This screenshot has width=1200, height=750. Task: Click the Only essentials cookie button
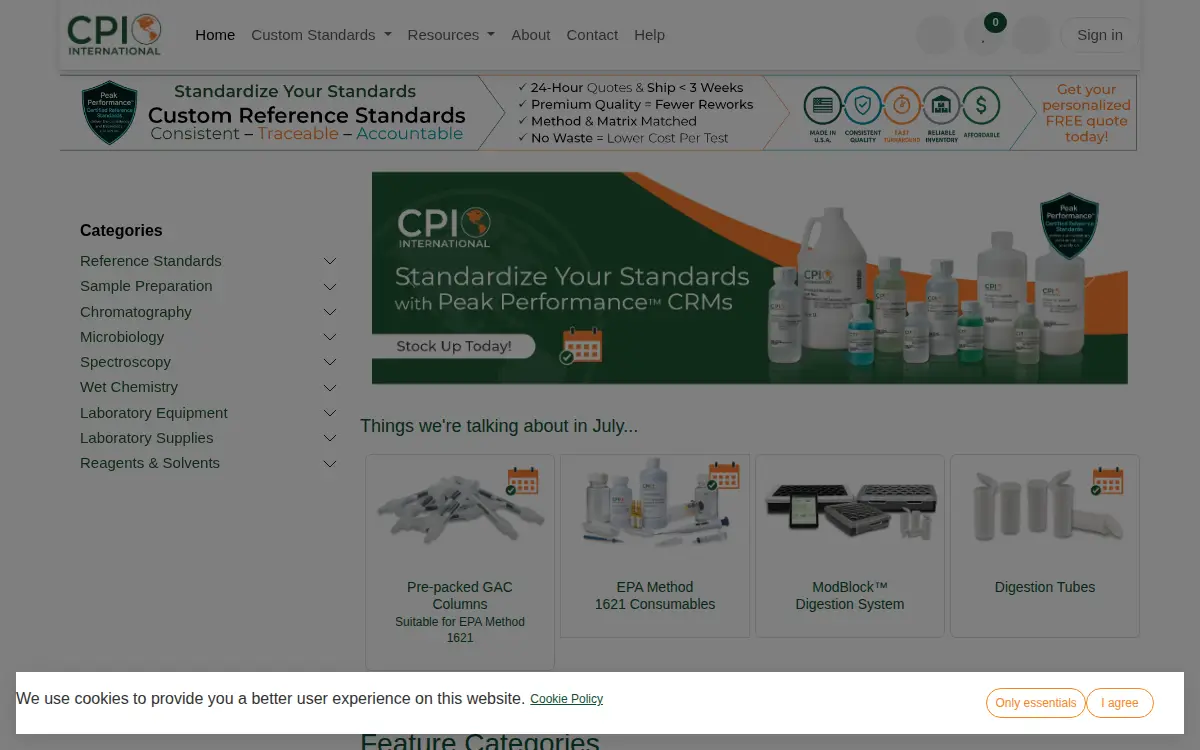pyautogui.click(x=1036, y=703)
